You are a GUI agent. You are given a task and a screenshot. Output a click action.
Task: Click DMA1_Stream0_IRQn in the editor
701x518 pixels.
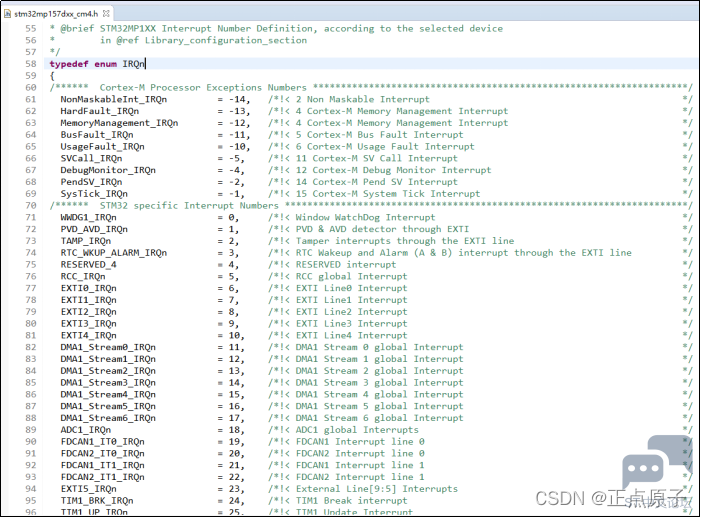(x=108, y=347)
